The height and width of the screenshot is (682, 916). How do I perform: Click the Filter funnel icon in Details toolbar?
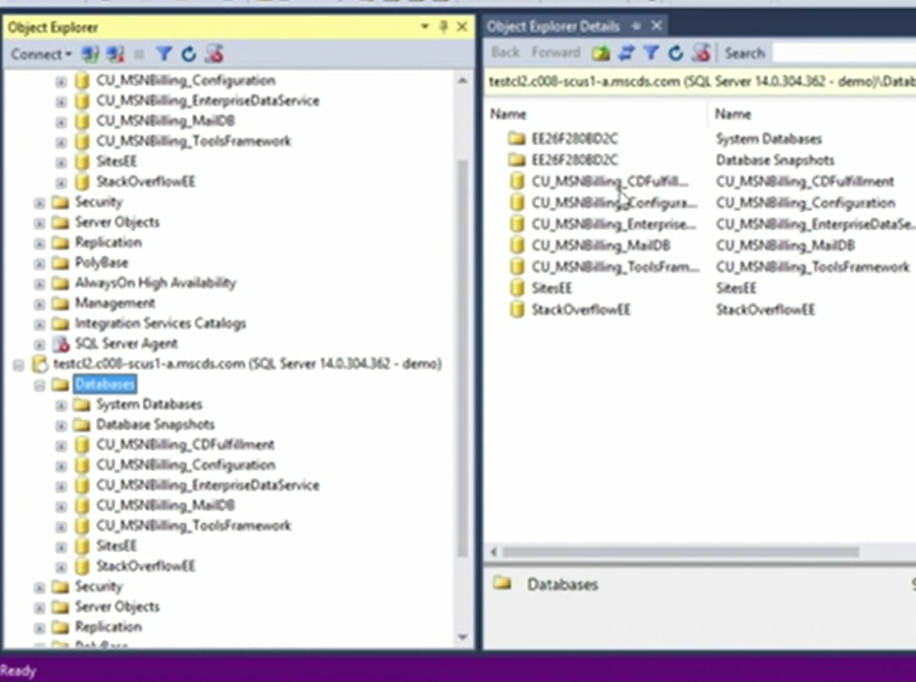coord(651,53)
